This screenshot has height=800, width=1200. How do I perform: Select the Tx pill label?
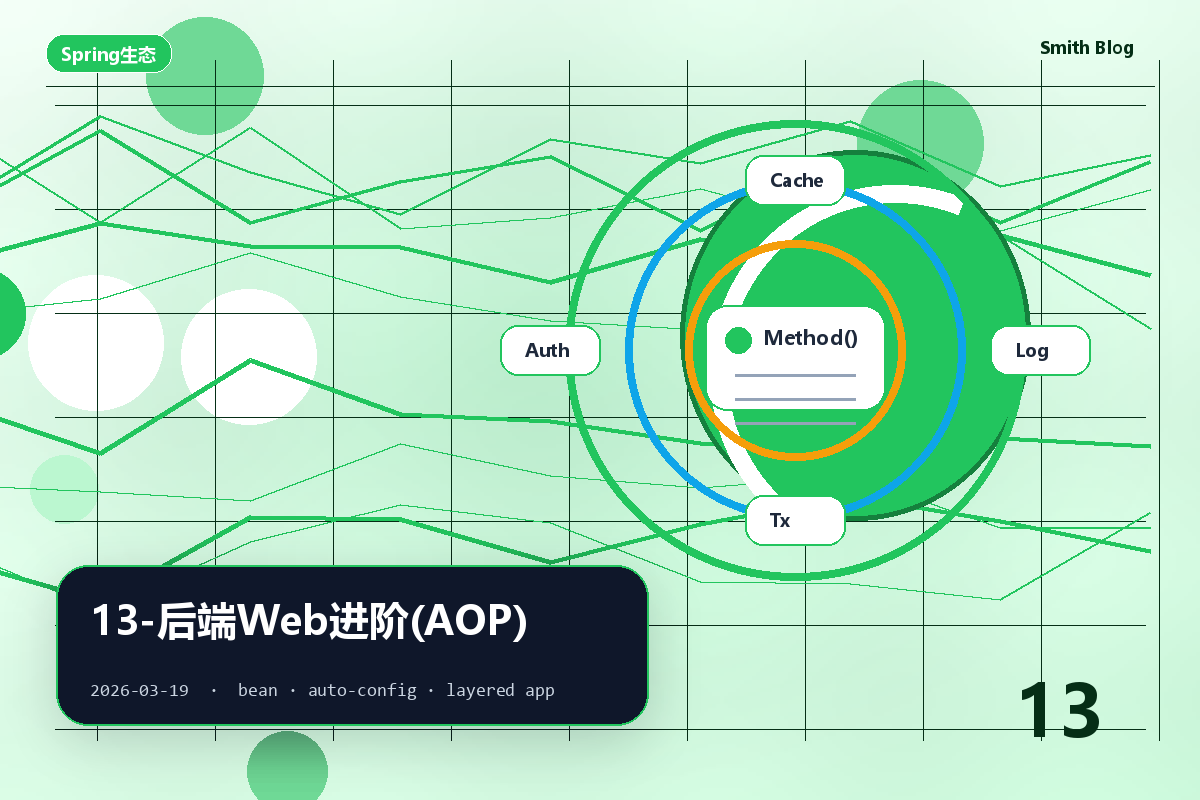coord(796,520)
